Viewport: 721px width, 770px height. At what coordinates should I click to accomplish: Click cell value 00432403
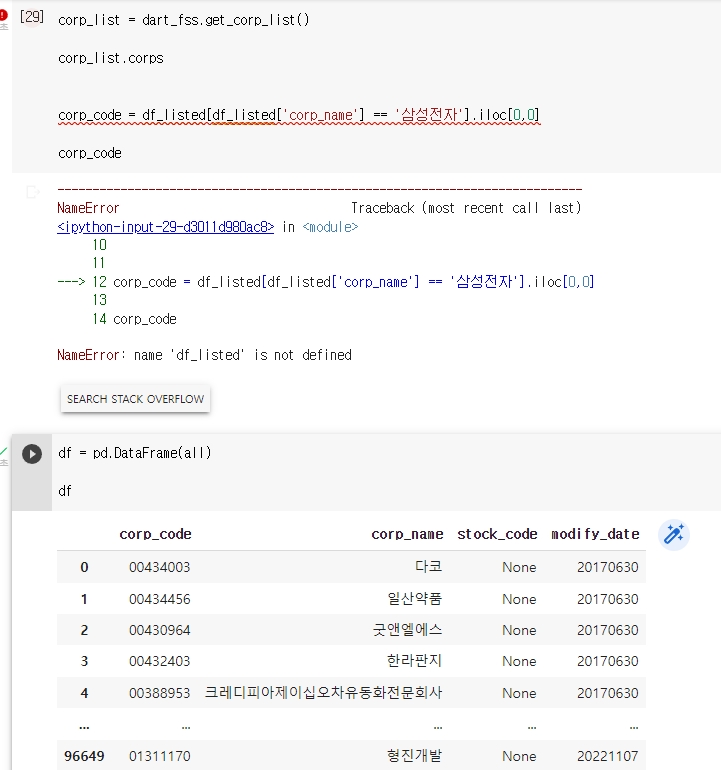tap(160, 661)
